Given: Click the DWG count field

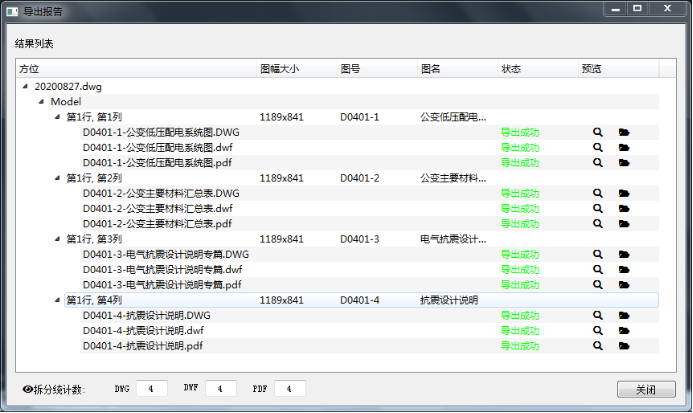Looking at the screenshot, I should [152, 388].
